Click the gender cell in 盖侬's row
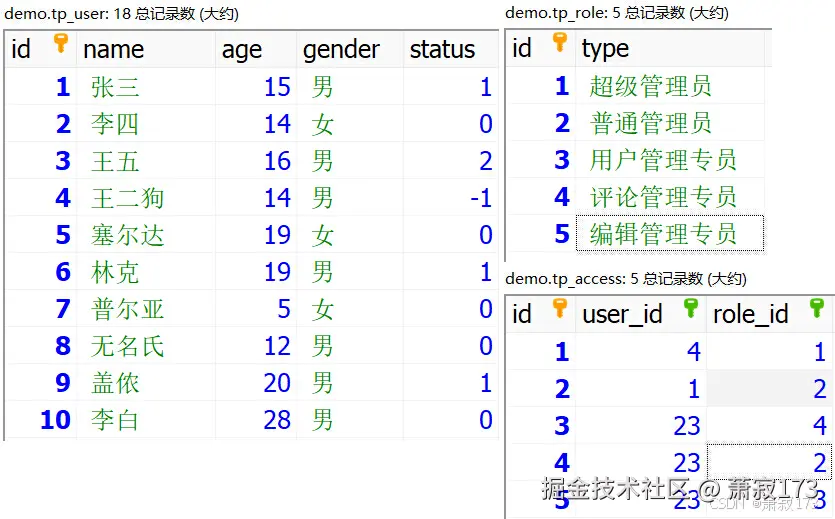835x519 pixels. (x=350, y=383)
